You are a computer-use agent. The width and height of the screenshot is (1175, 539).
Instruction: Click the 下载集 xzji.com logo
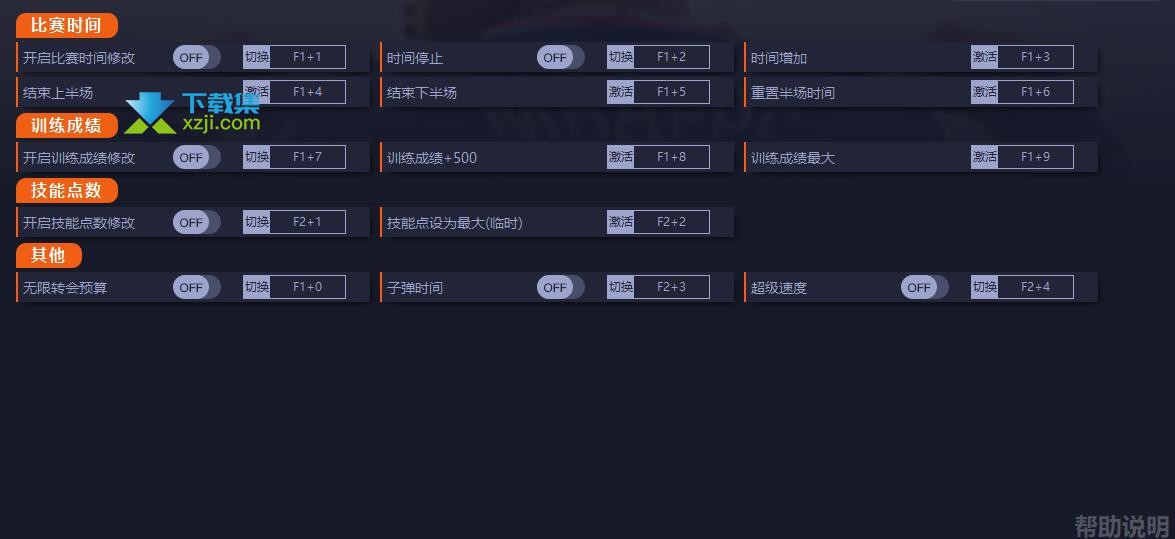(193, 113)
